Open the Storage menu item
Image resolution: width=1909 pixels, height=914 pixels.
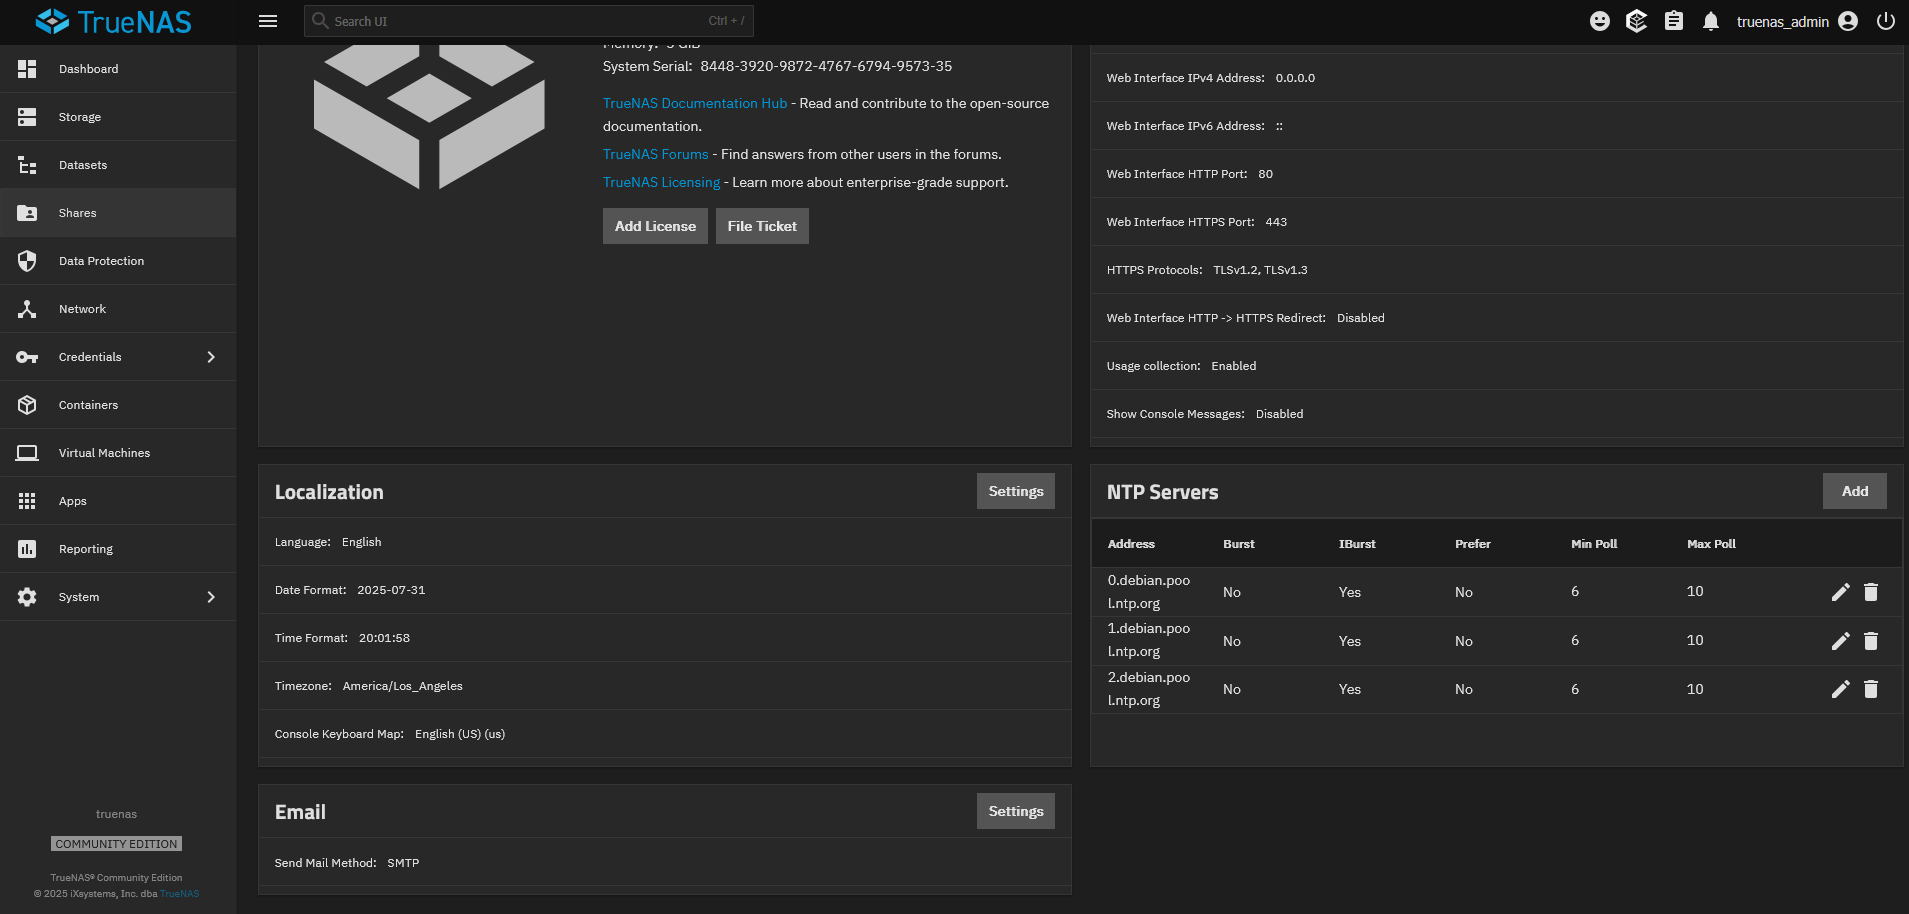[x=118, y=117]
